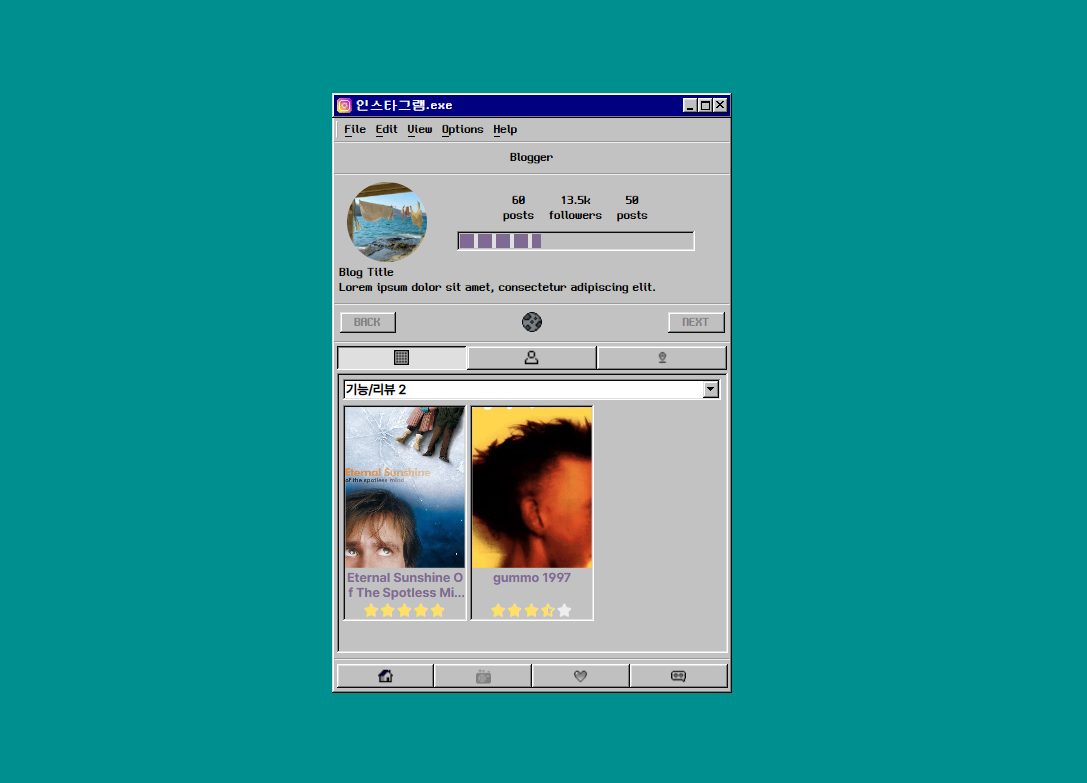Open the heart likes icon
The width and height of the screenshot is (1087, 783).
coord(581,676)
